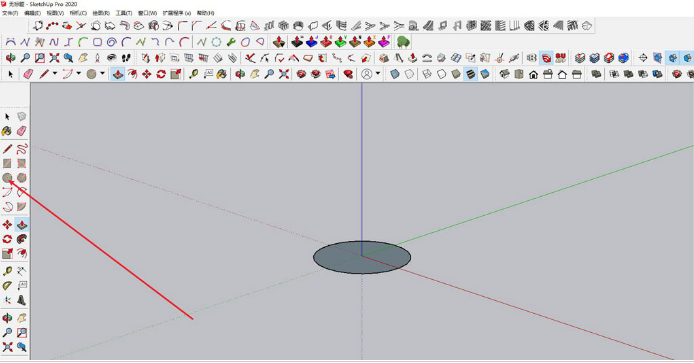Toggle Back Edges style

409,74
